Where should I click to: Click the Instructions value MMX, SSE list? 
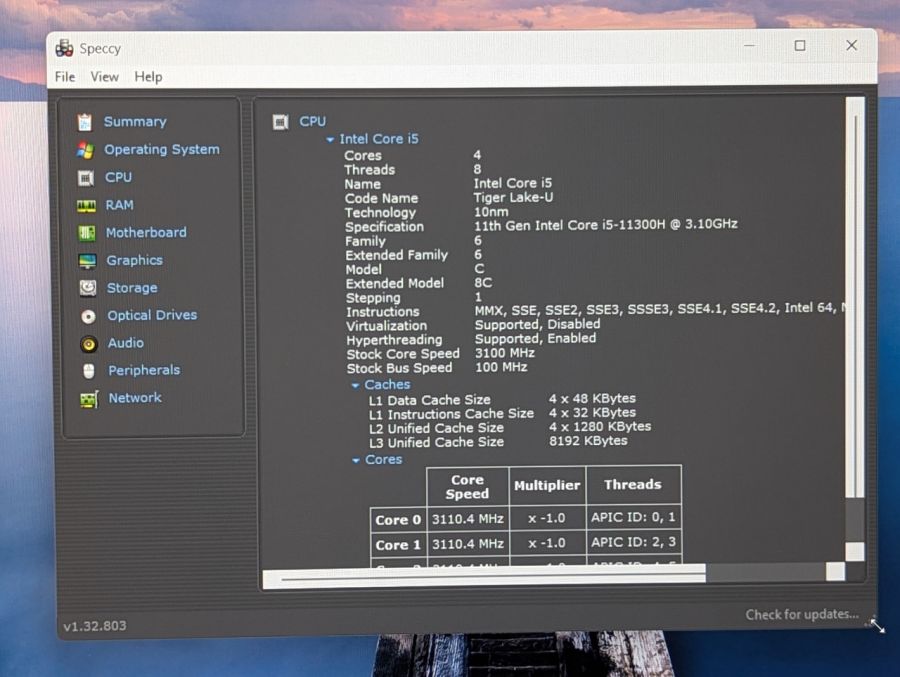(660, 310)
